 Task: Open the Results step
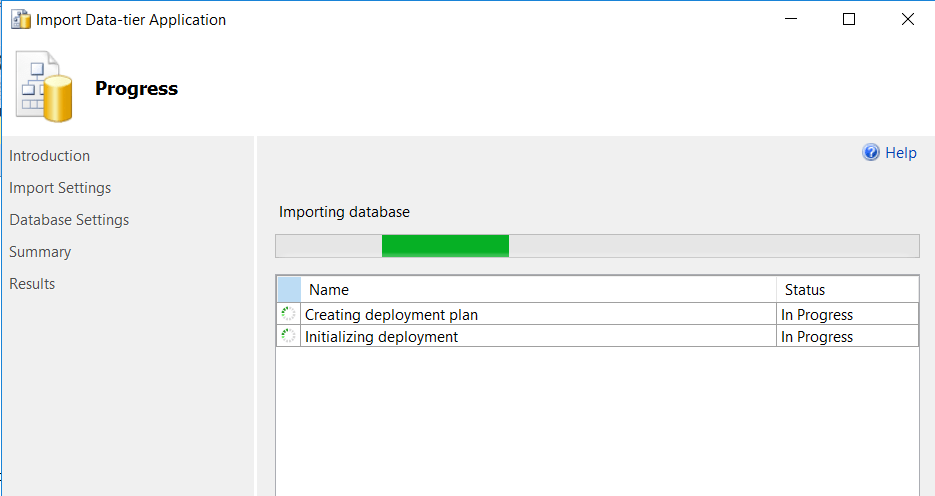tap(32, 284)
